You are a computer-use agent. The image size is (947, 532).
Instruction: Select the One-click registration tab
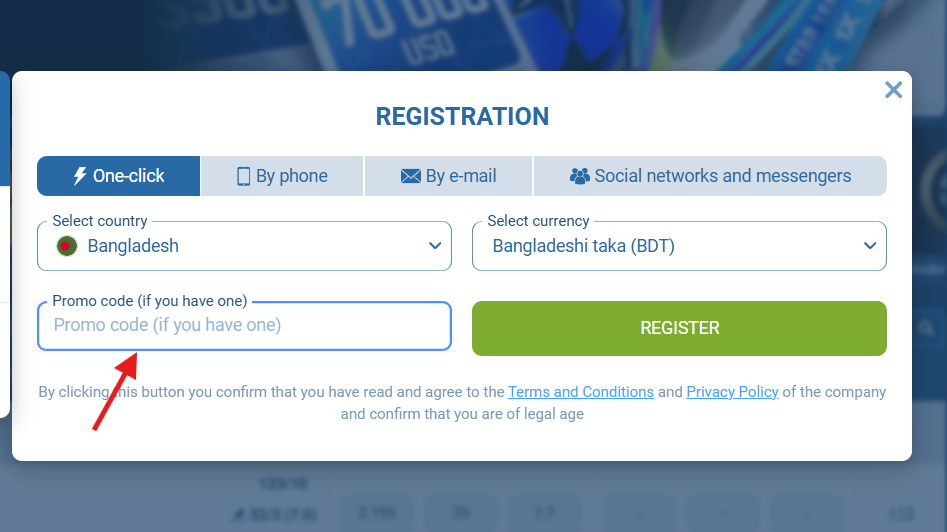click(119, 176)
